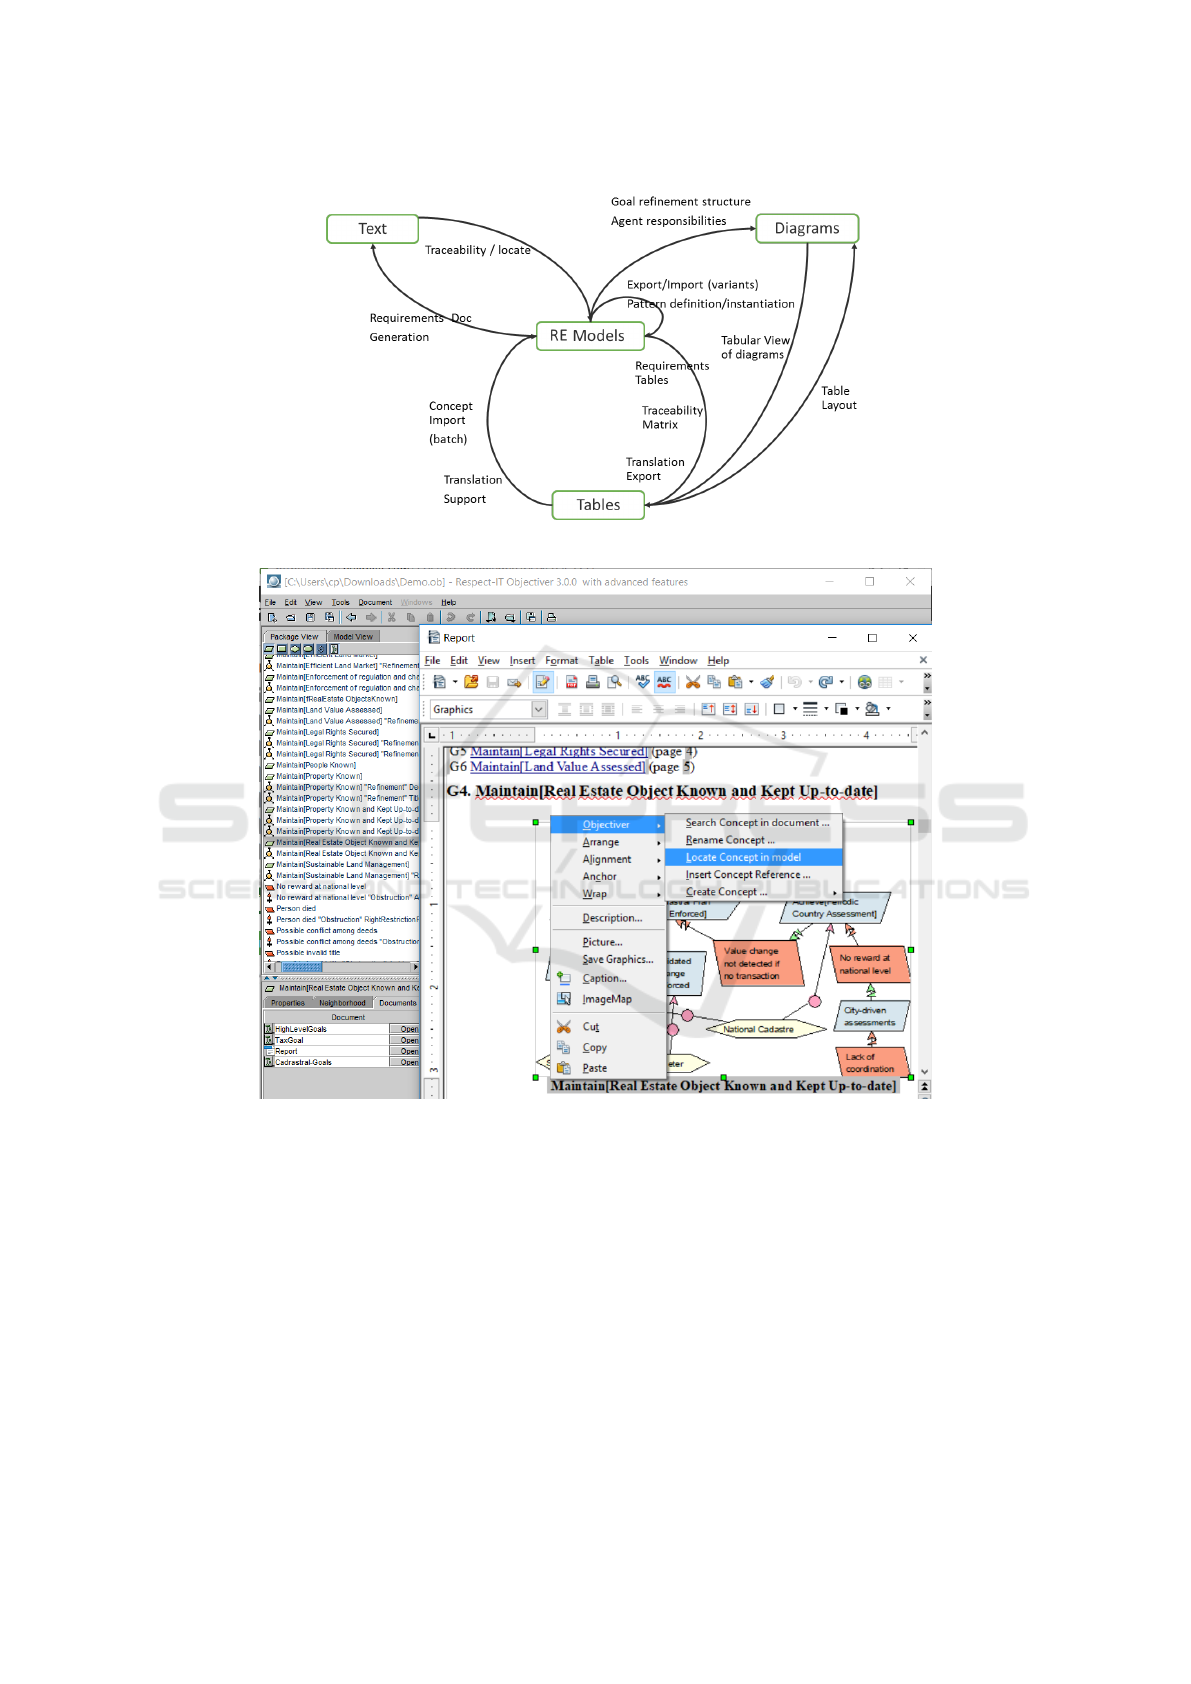1191x1684 pixels.
Task: Click the printer icon in Objectiver toolbar
Action: [551, 618]
